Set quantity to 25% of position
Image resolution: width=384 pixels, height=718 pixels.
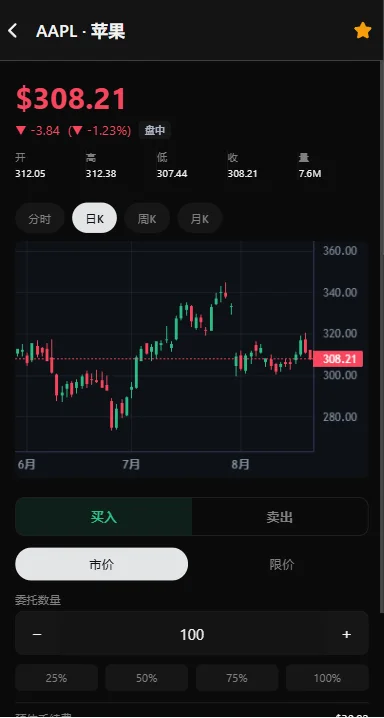coord(57,678)
